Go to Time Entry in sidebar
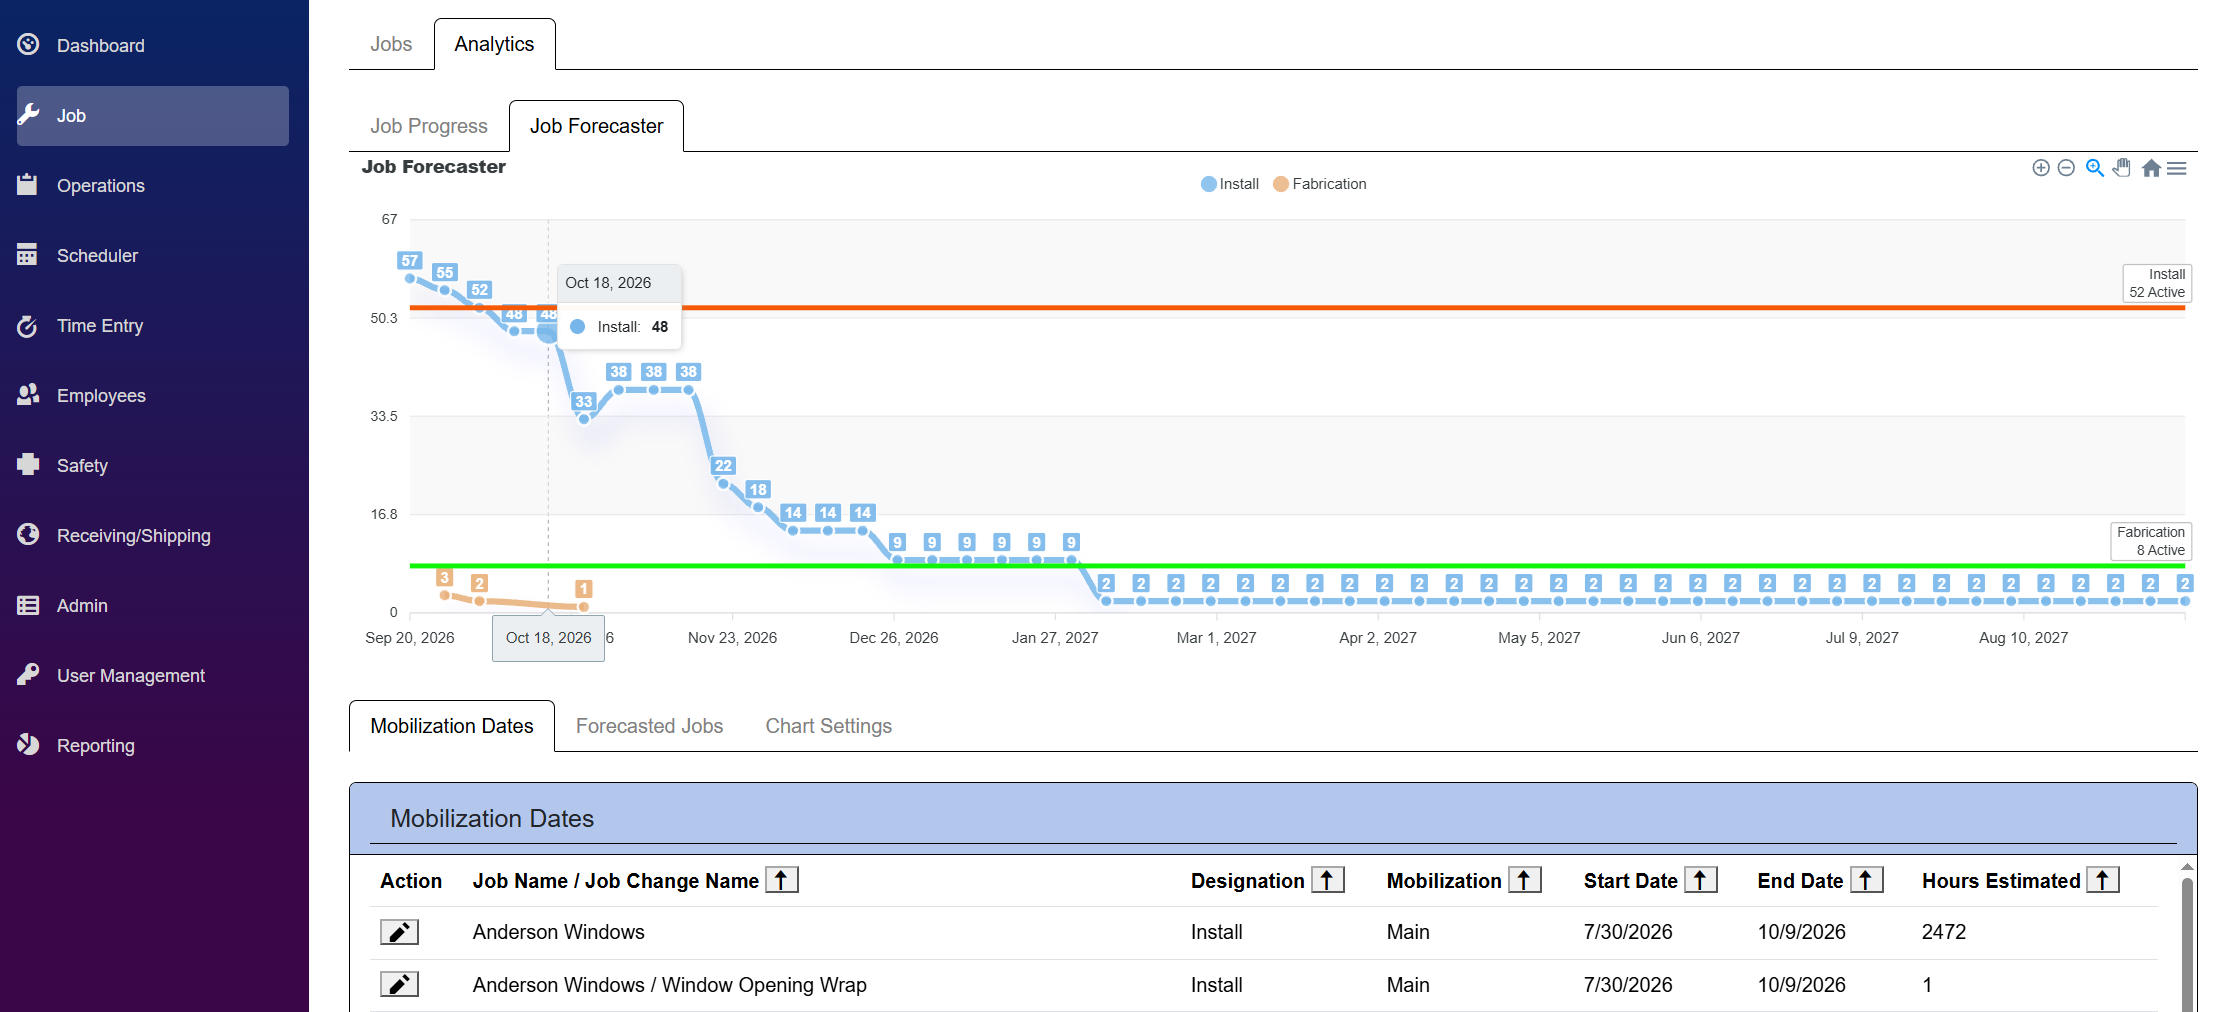 (x=100, y=326)
